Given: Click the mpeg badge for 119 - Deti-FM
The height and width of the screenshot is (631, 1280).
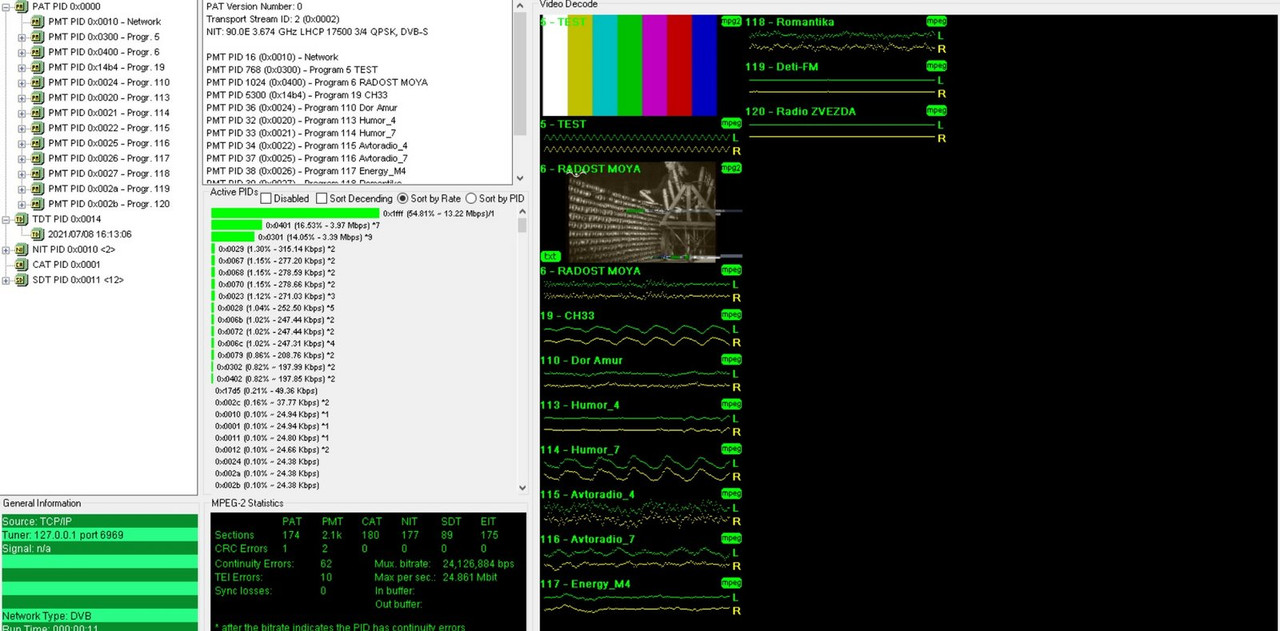Looking at the screenshot, I should click(x=936, y=66).
